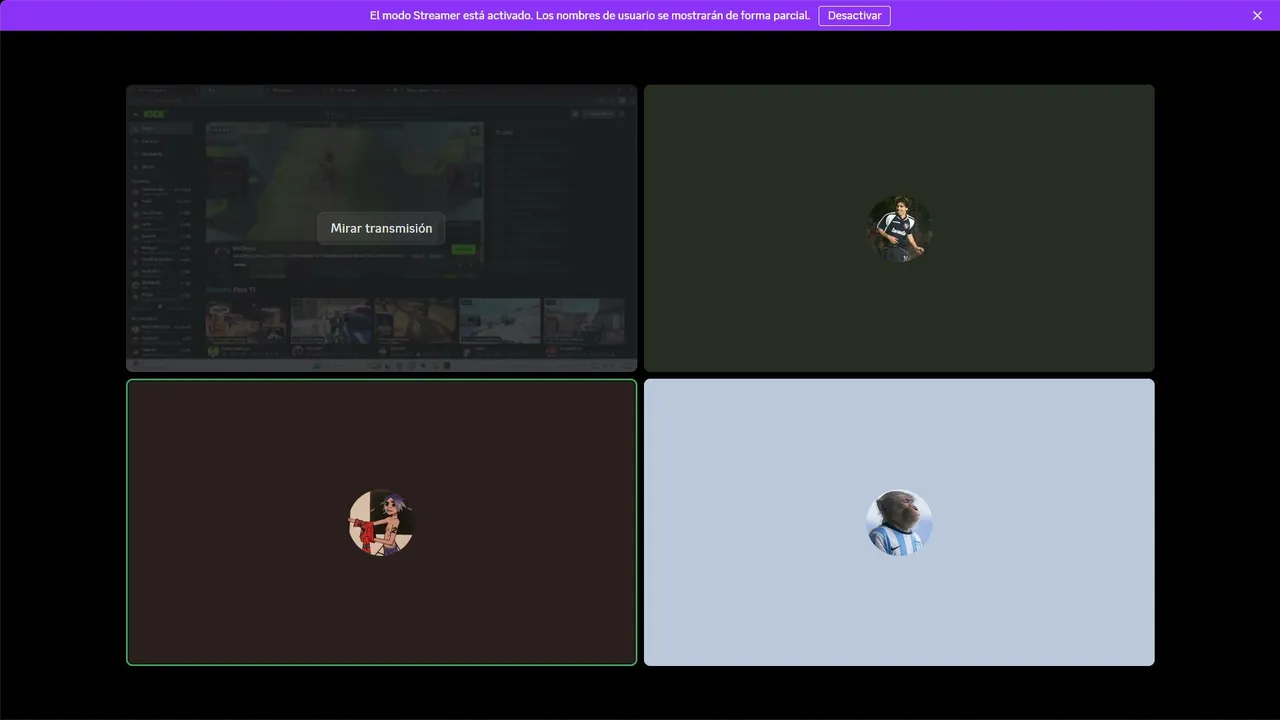Viewport: 1280px width, 720px height.
Task: Select the soccer player avatar tile
Action: click(899, 228)
